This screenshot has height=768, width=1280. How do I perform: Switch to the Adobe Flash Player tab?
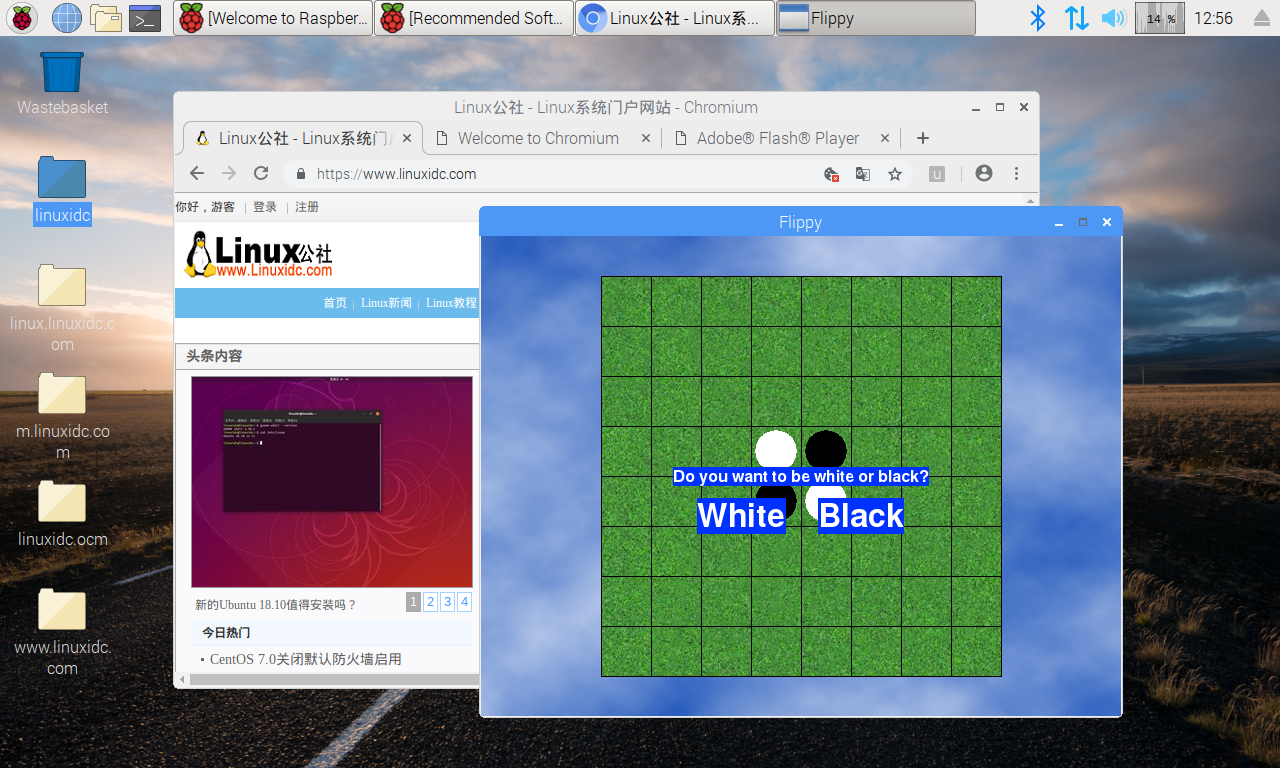tap(780, 138)
